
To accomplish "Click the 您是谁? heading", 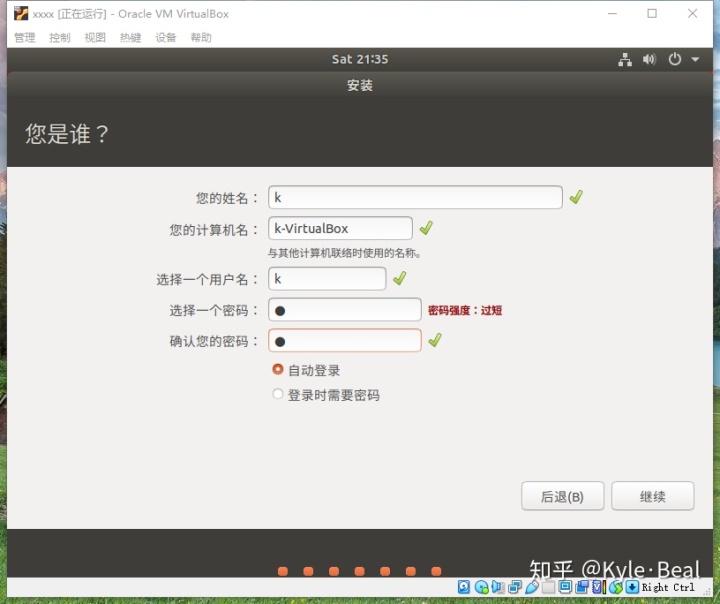I will (x=67, y=134).
